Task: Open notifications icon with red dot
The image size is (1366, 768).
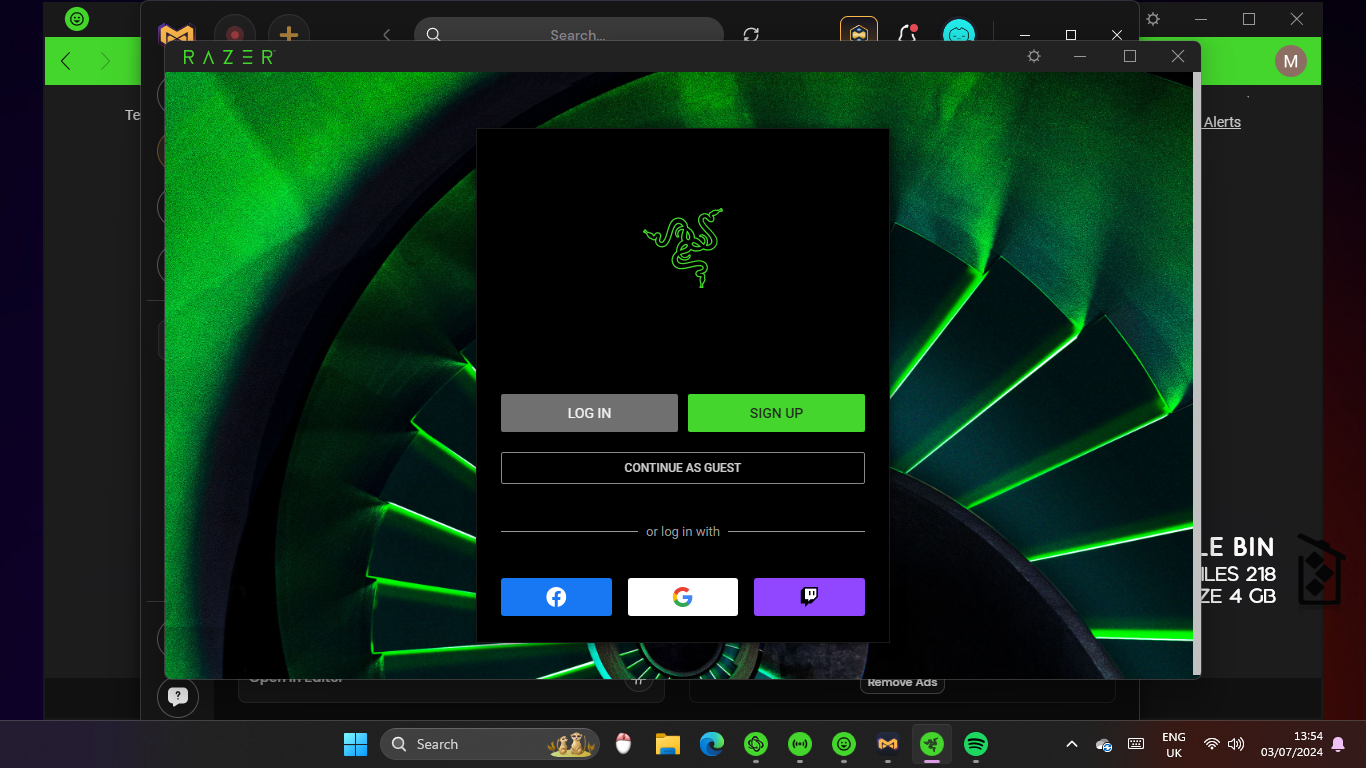Action: pyautogui.click(x=908, y=34)
